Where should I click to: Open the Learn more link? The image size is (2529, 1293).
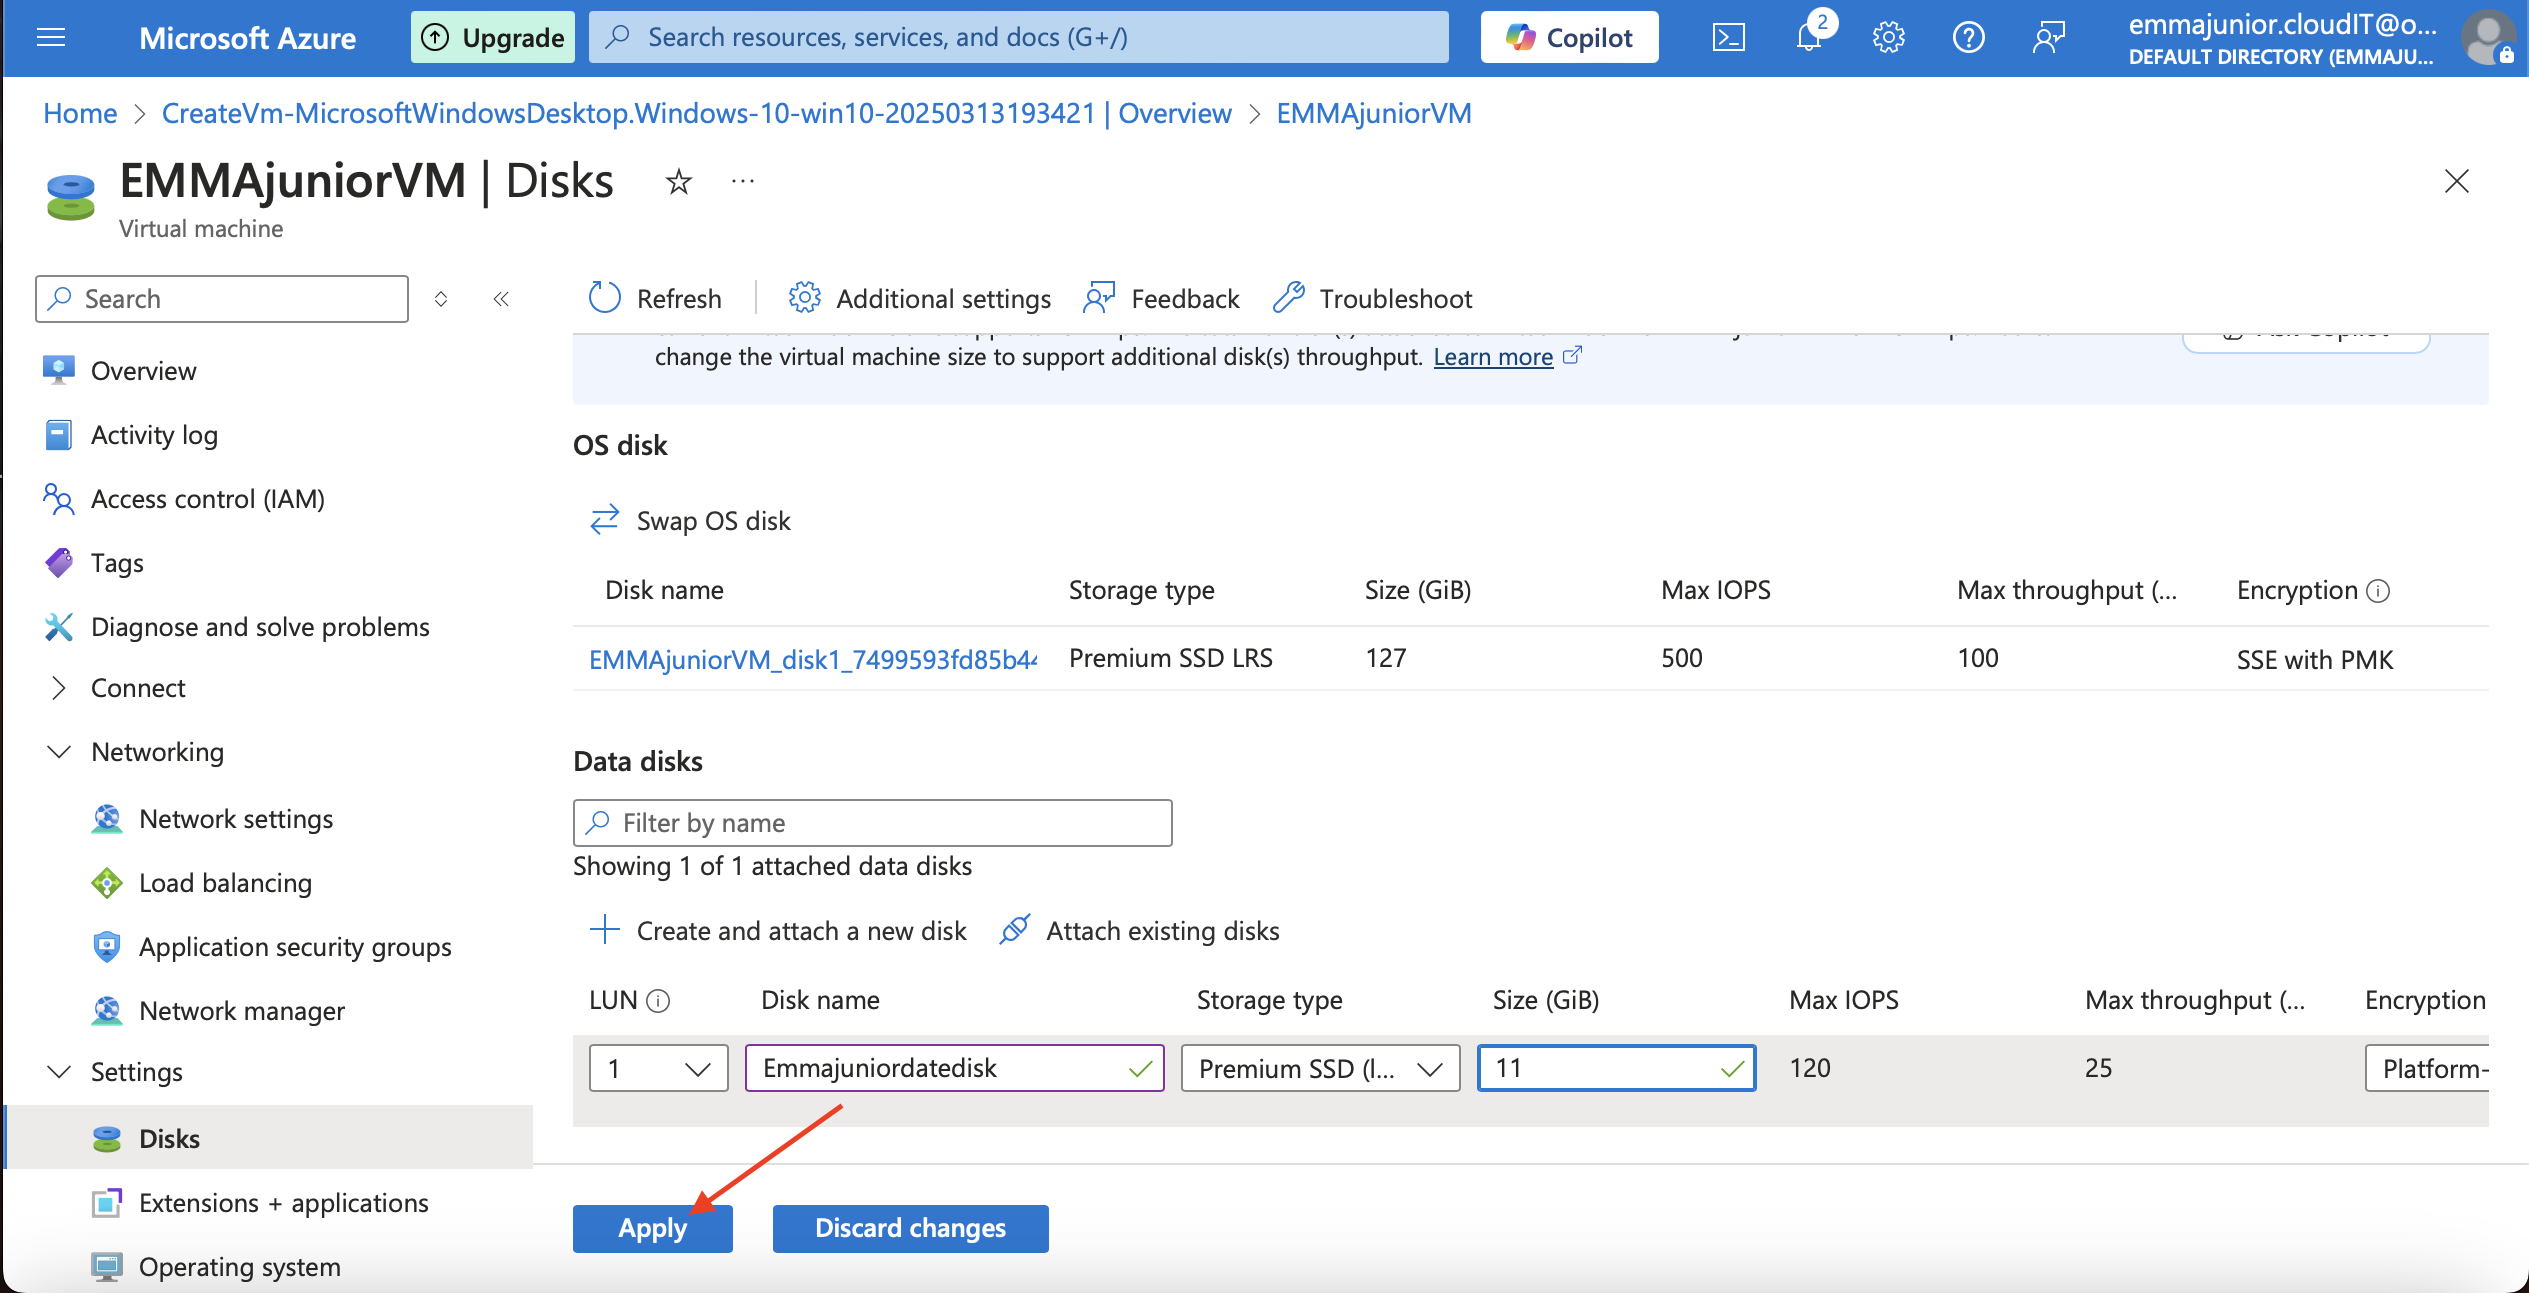(1493, 357)
